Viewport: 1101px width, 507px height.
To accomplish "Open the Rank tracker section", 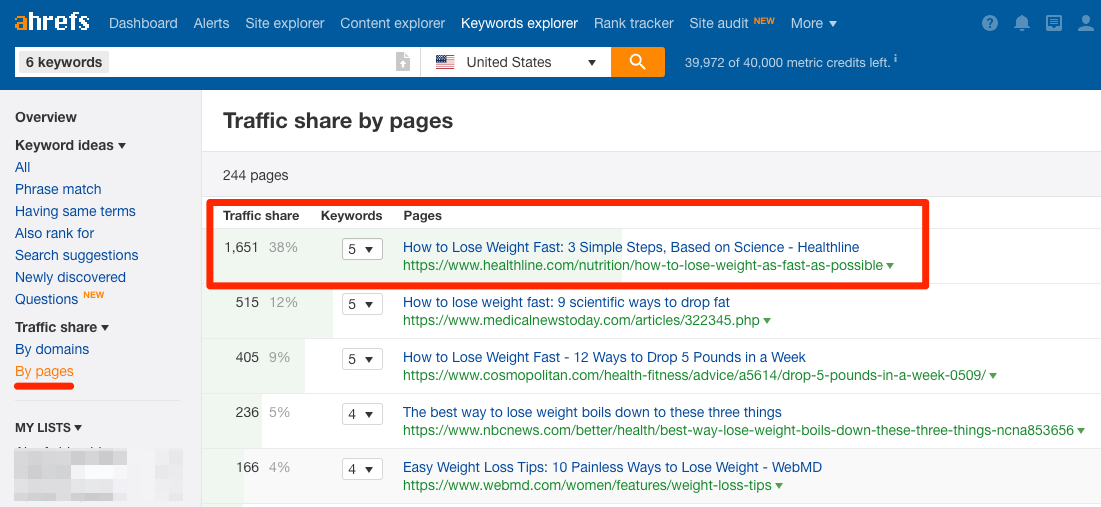I will coord(633,23).
